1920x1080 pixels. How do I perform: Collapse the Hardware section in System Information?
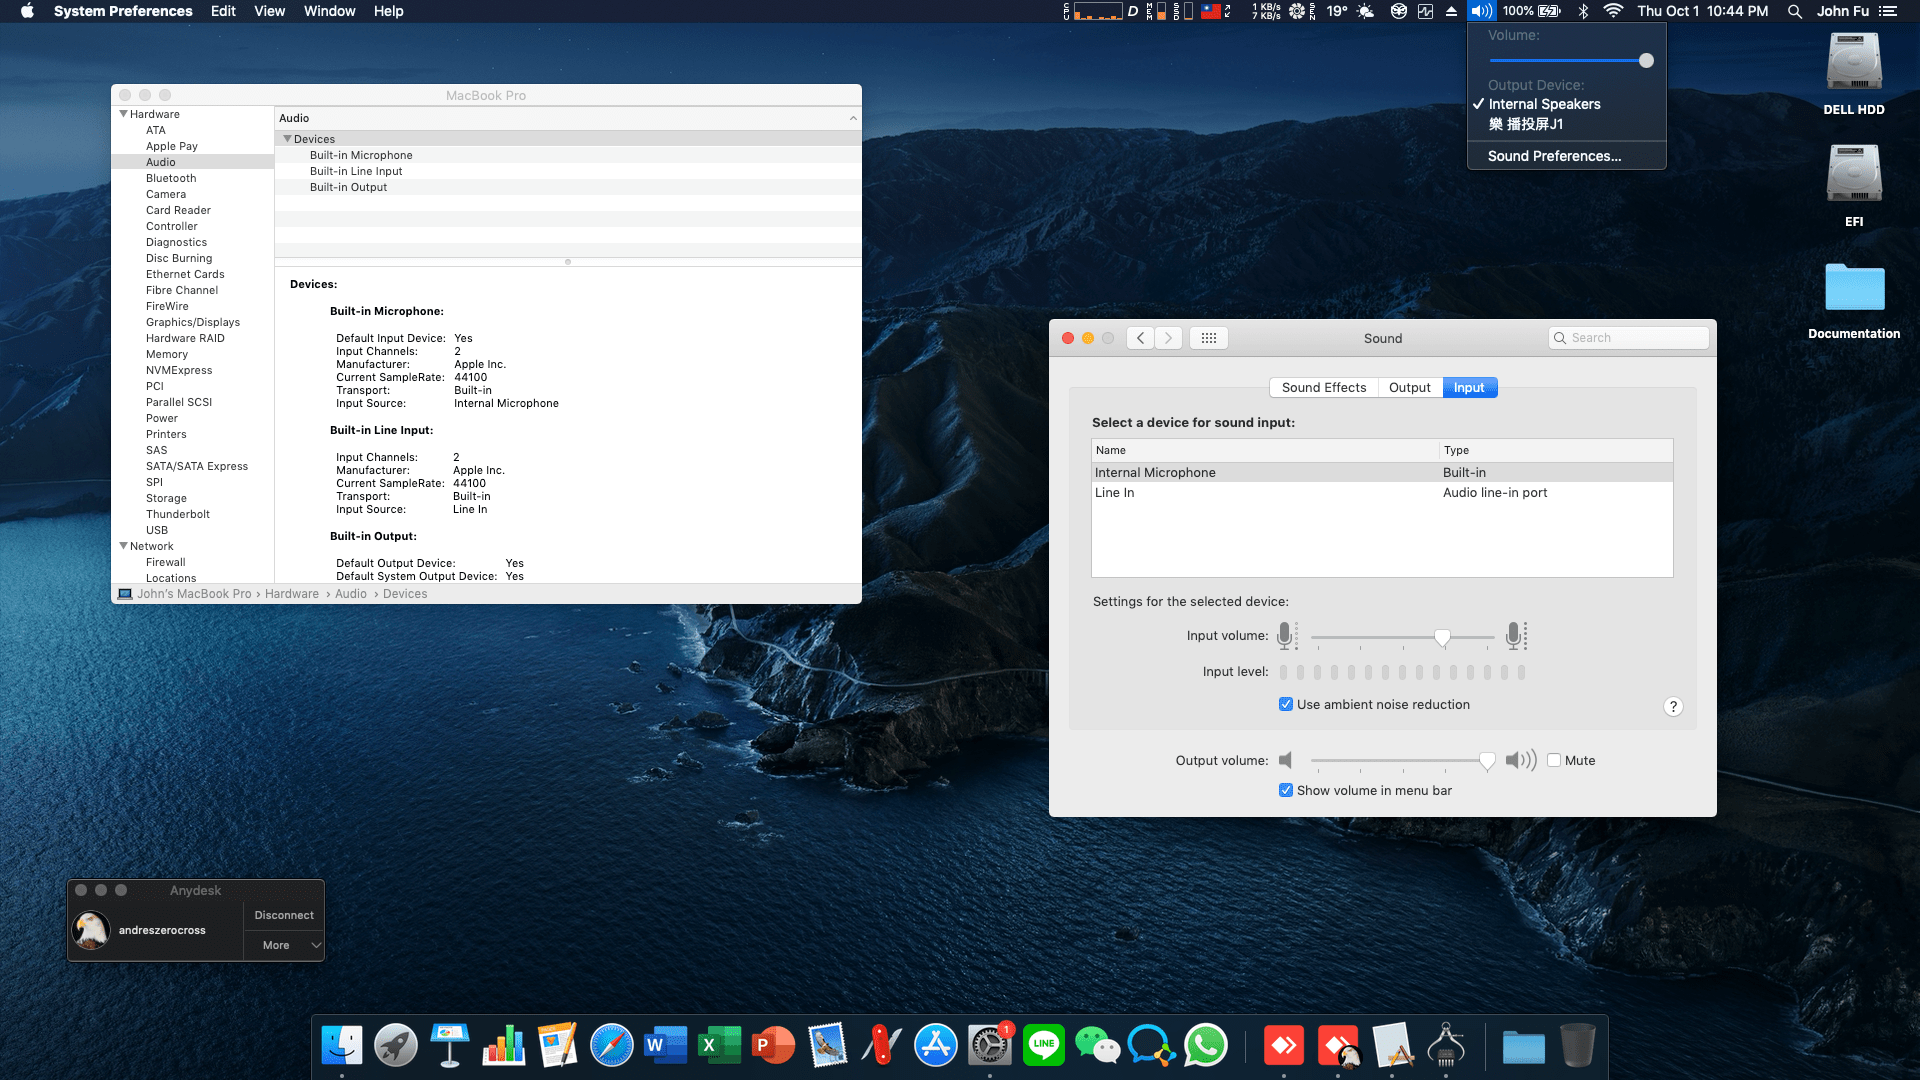point(123,114)
